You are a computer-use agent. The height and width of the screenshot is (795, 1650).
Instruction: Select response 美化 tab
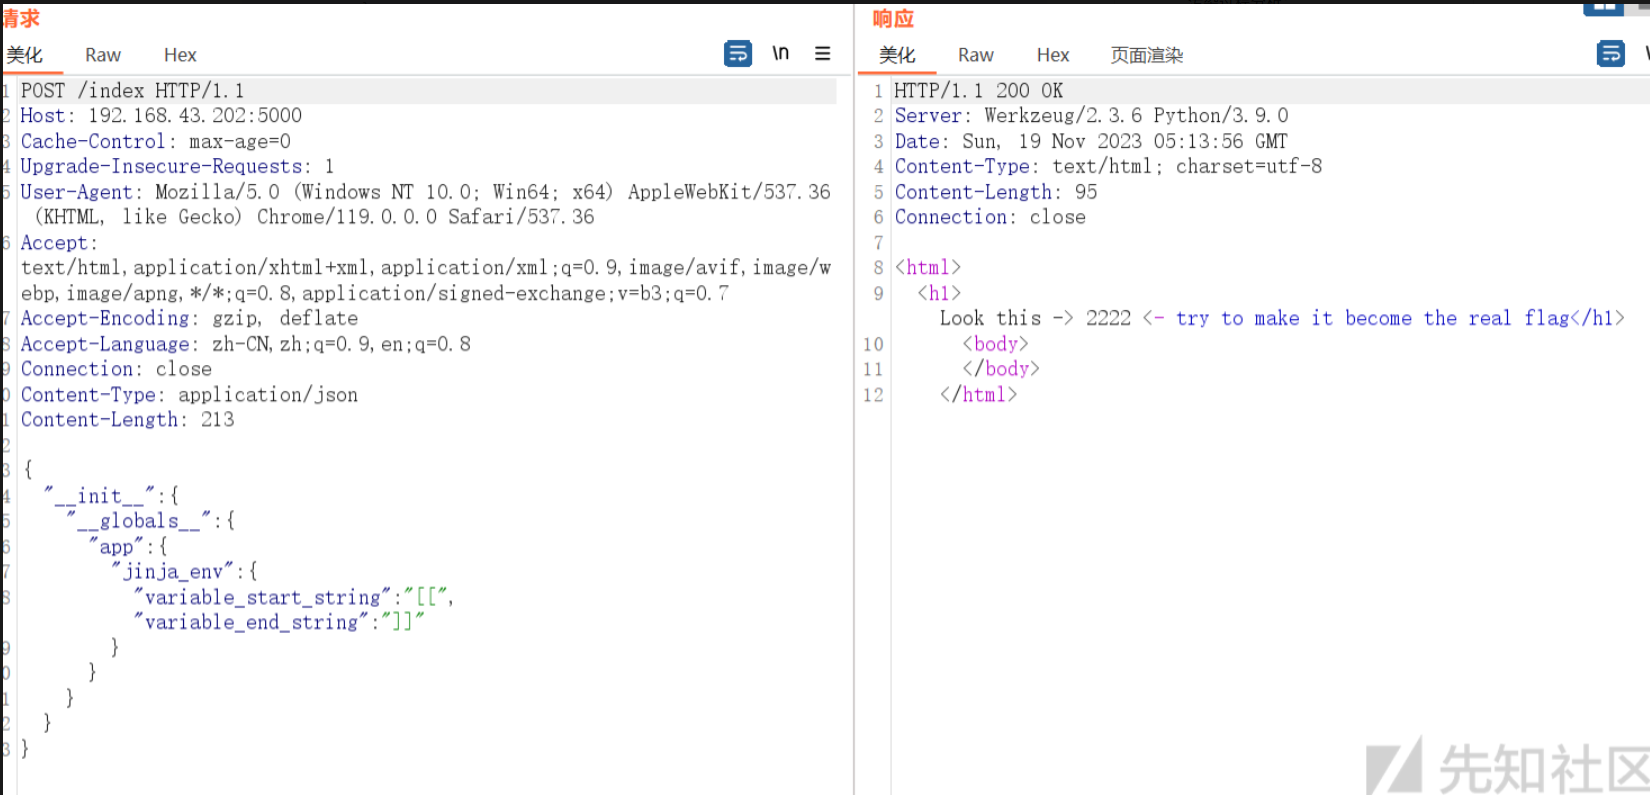(x=897, y=55)
